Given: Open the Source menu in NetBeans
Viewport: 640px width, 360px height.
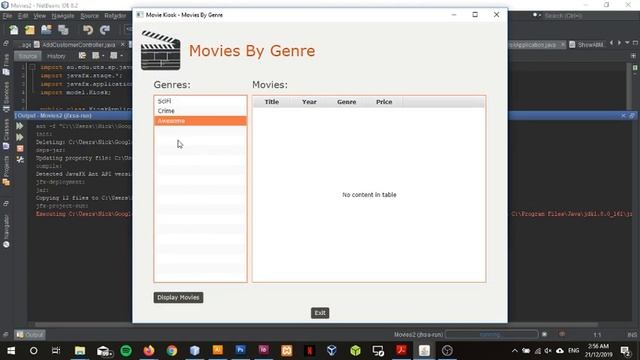Looking at the screenshot, I should pyautogui.click(x=89, y=16).
